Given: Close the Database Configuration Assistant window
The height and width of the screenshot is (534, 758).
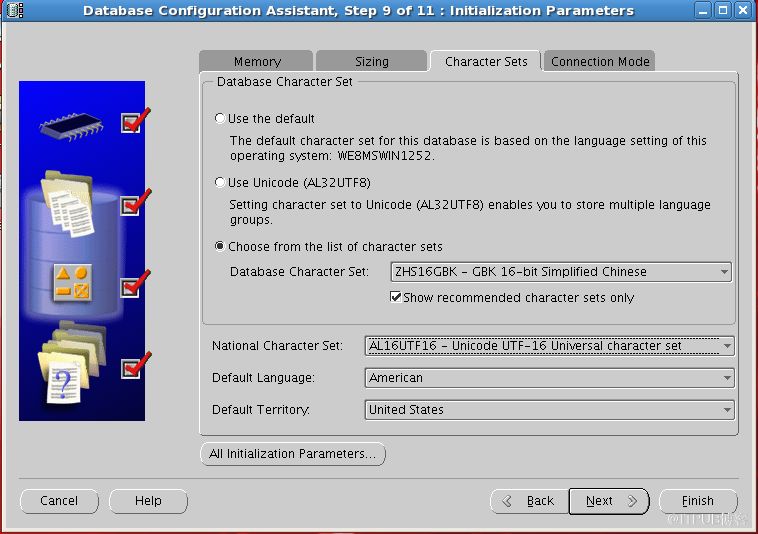Looking at the screenshot, I should tap(743, 10).
